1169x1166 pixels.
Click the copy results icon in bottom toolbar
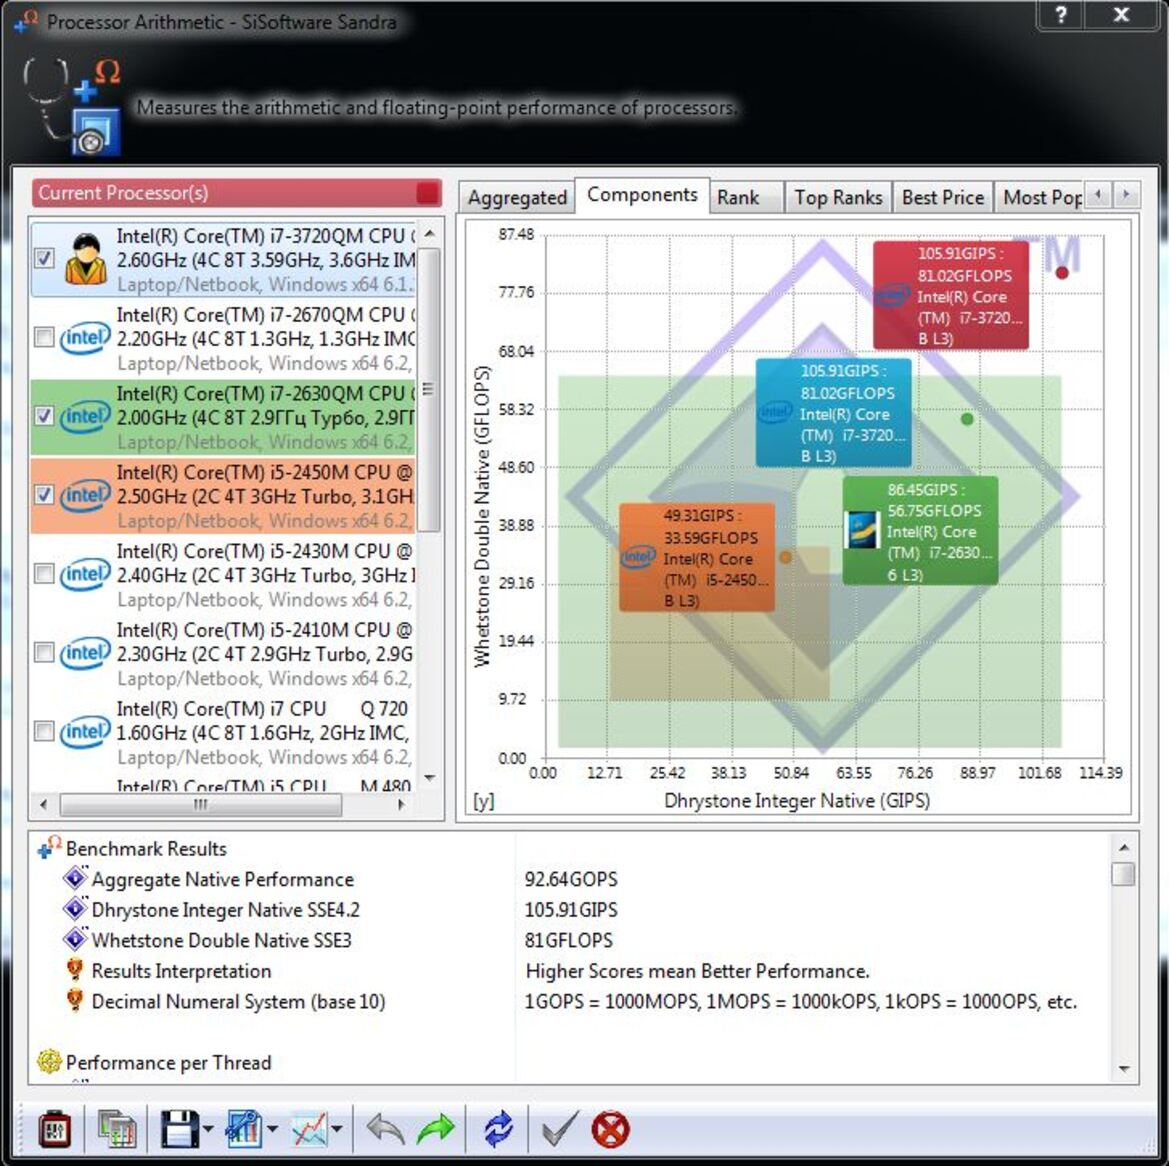tap(116, 1129)
